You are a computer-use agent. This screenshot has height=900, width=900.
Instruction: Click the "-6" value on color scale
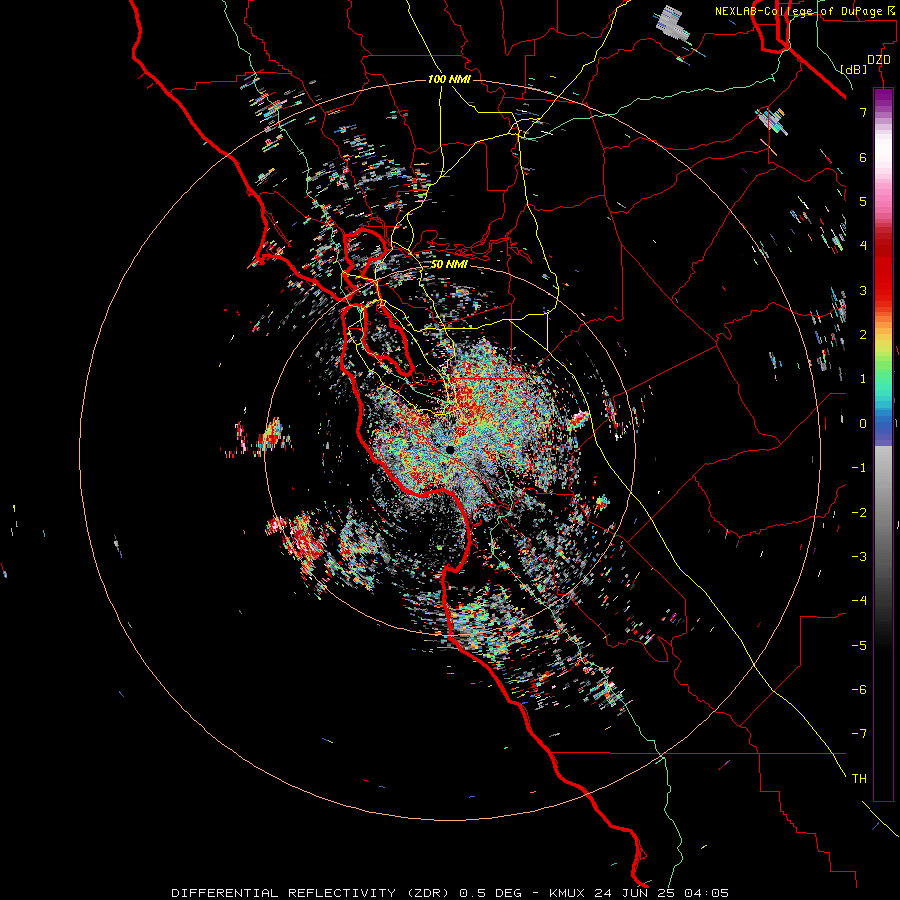click(x=859, y=690)
